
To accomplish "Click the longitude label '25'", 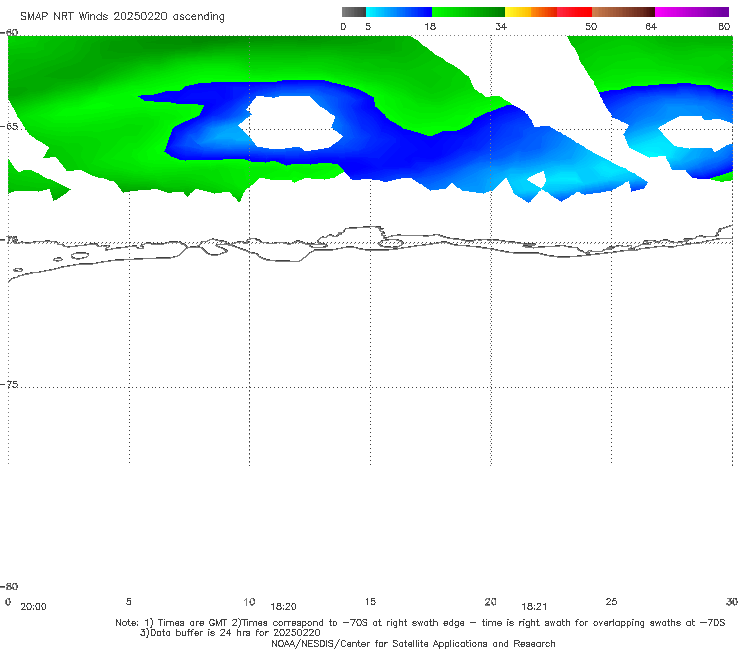I will tap(611, 601).
